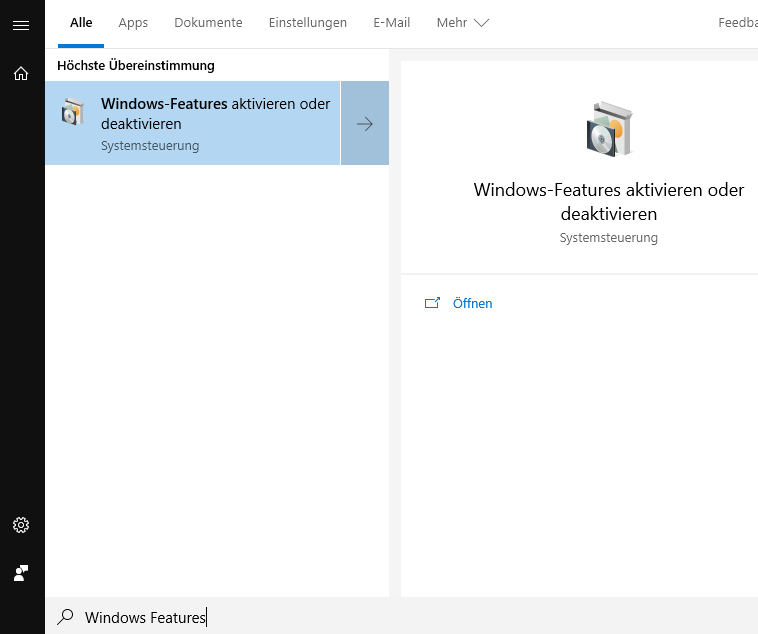Click the Feedback button at top right

738,23
